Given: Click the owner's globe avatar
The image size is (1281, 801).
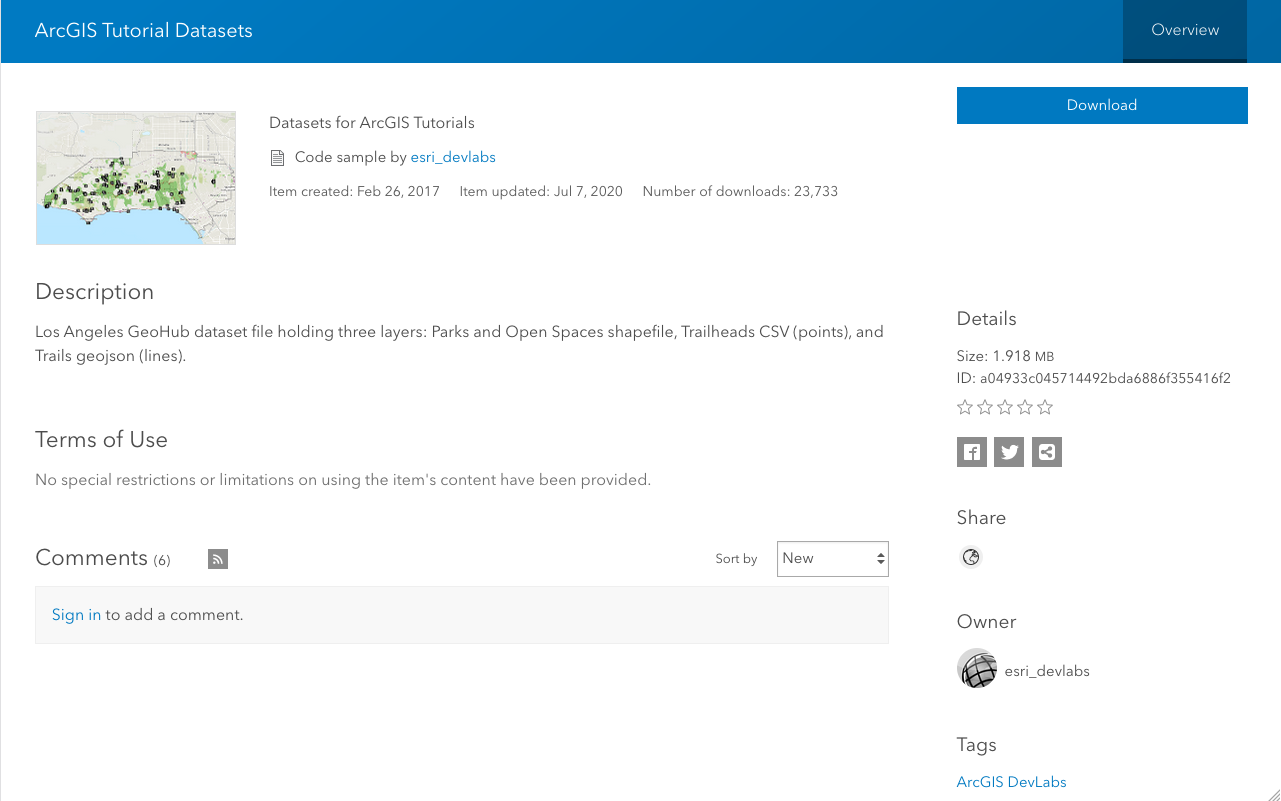Looking at the screenshot, I should coord(977,669).
